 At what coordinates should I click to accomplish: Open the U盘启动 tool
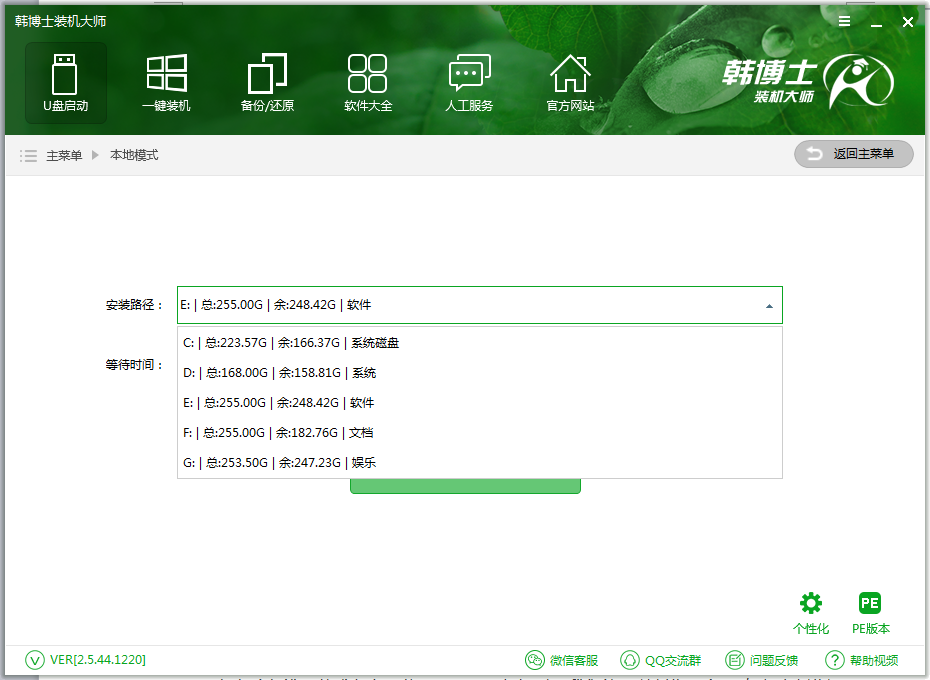65,83
